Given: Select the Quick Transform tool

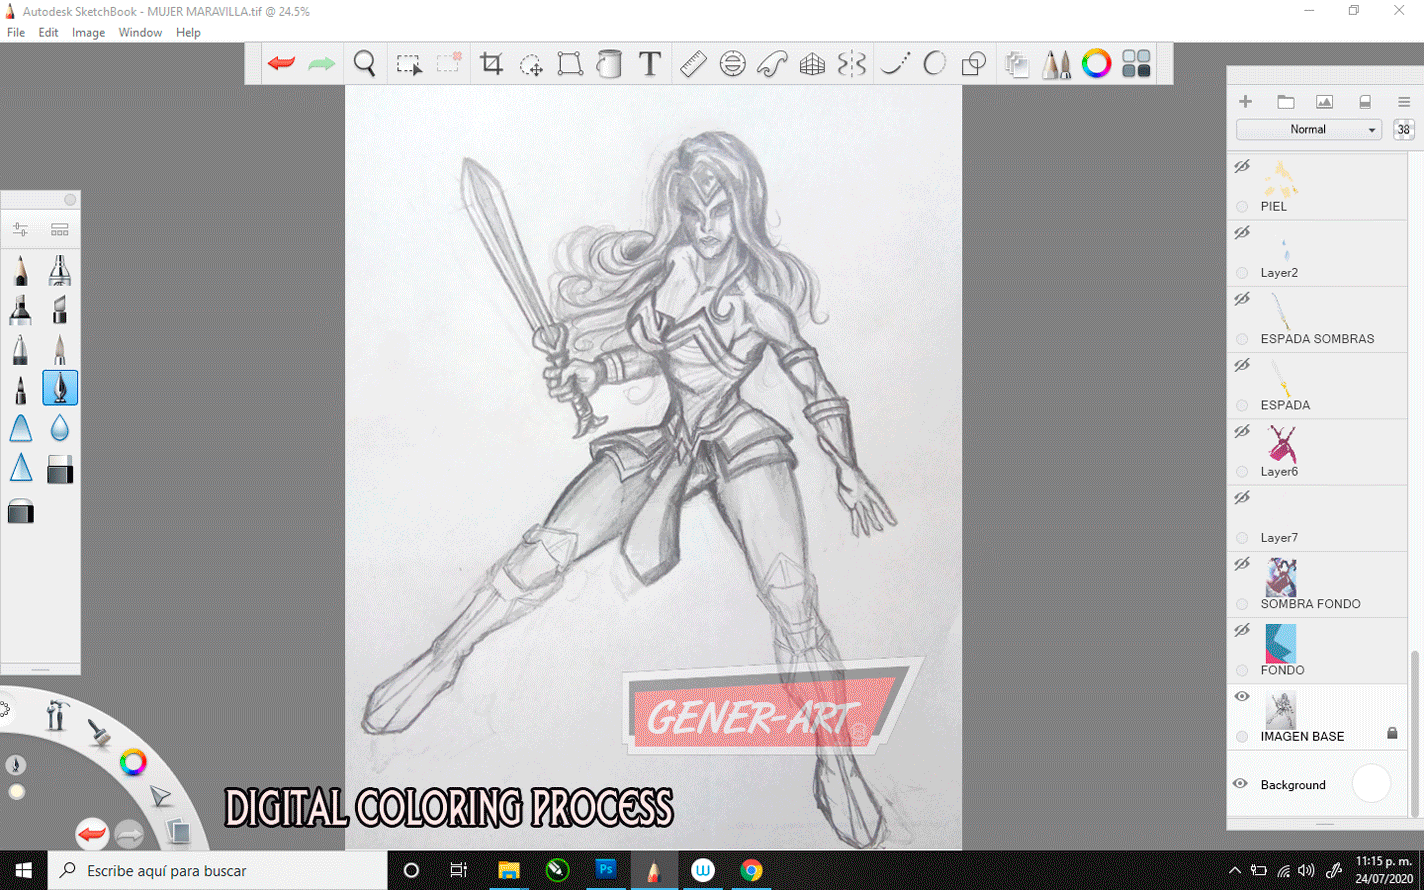Looking at the screenshot, I should pos(531,65).
